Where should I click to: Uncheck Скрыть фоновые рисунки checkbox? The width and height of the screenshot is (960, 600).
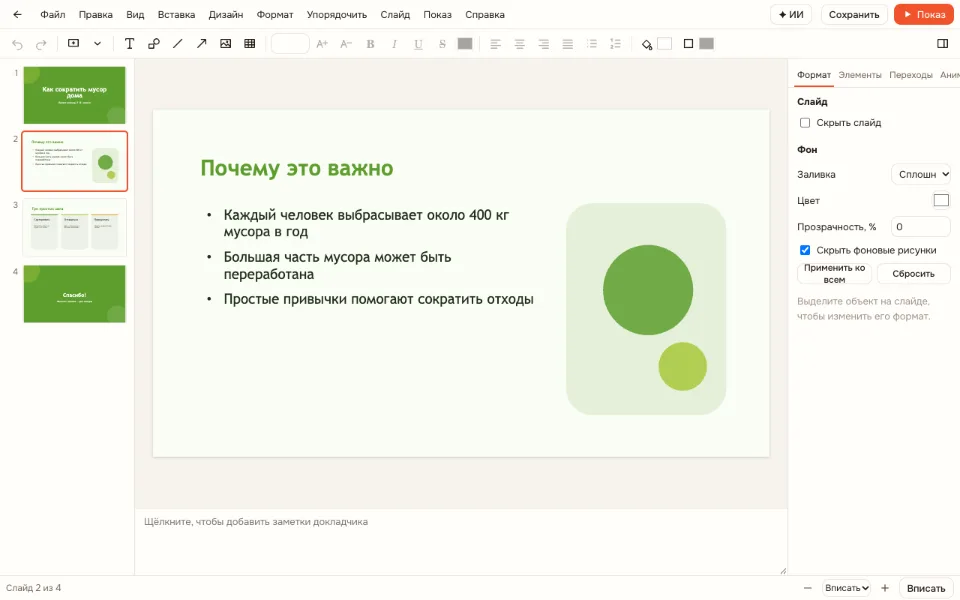click(805, 250)
